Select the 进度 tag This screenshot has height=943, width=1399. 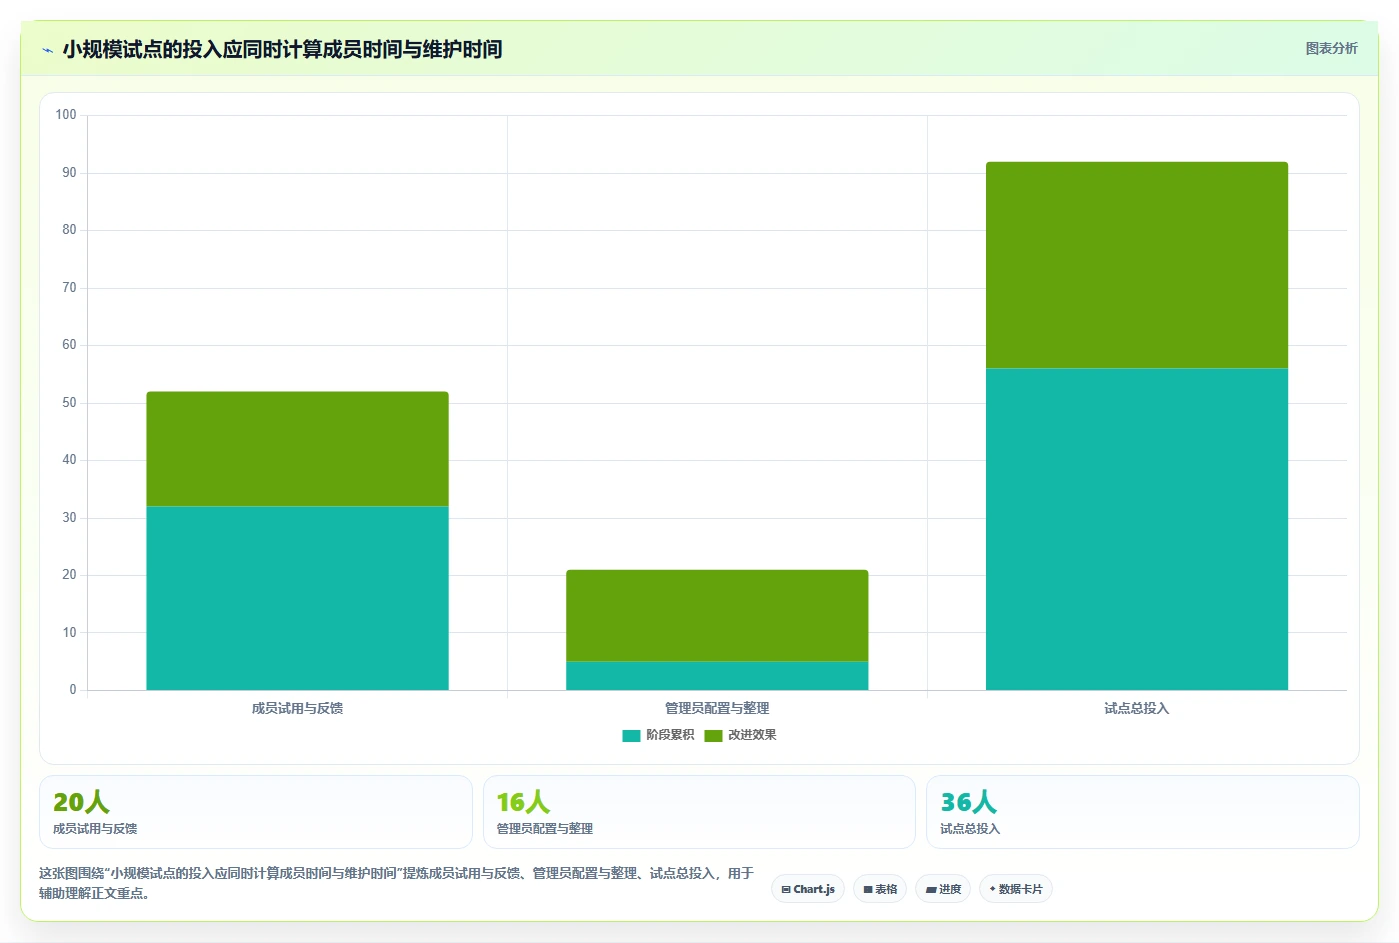pos(943,889)
